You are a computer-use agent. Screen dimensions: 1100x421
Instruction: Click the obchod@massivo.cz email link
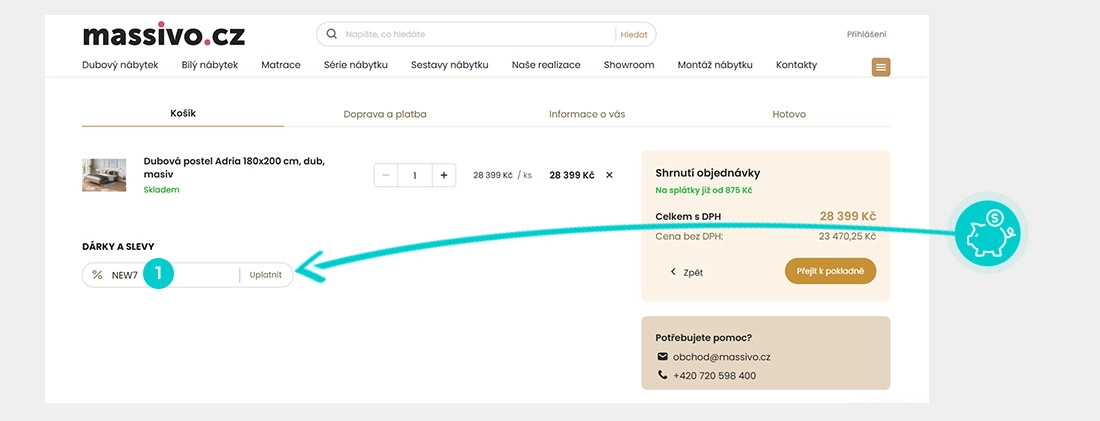coord(722,357)
